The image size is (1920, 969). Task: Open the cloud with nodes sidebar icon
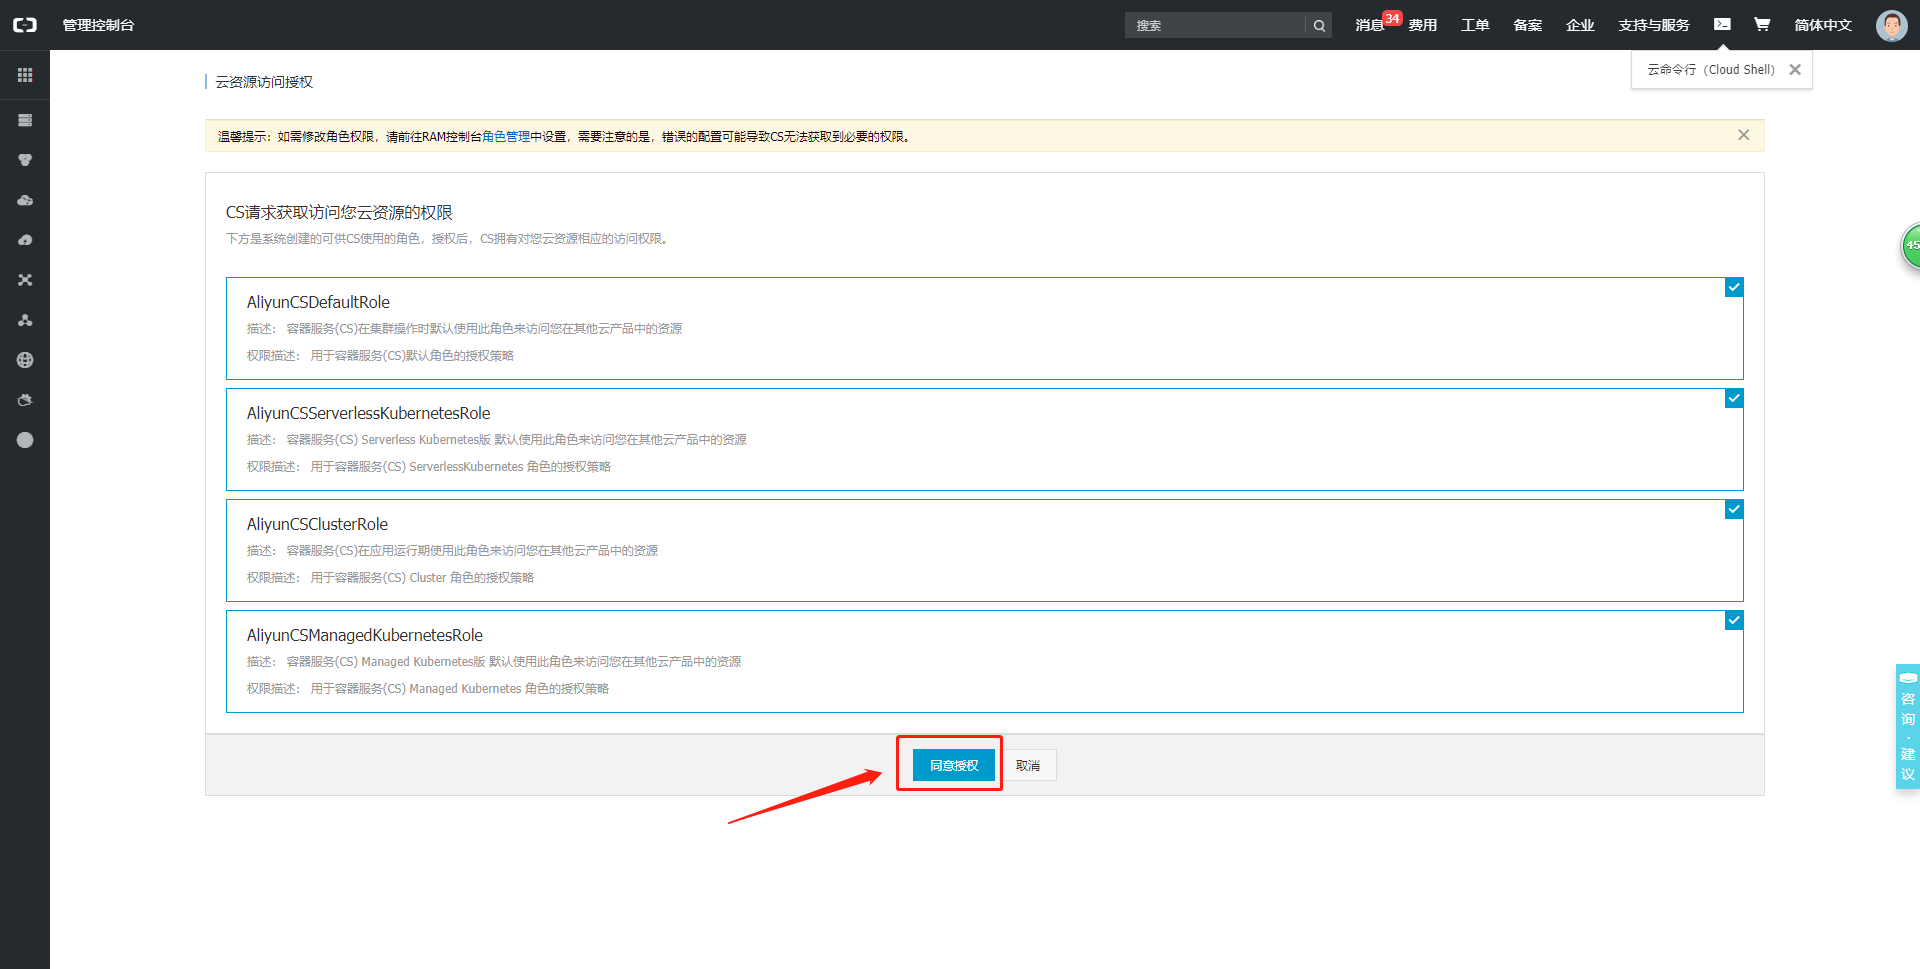(25, 200)
